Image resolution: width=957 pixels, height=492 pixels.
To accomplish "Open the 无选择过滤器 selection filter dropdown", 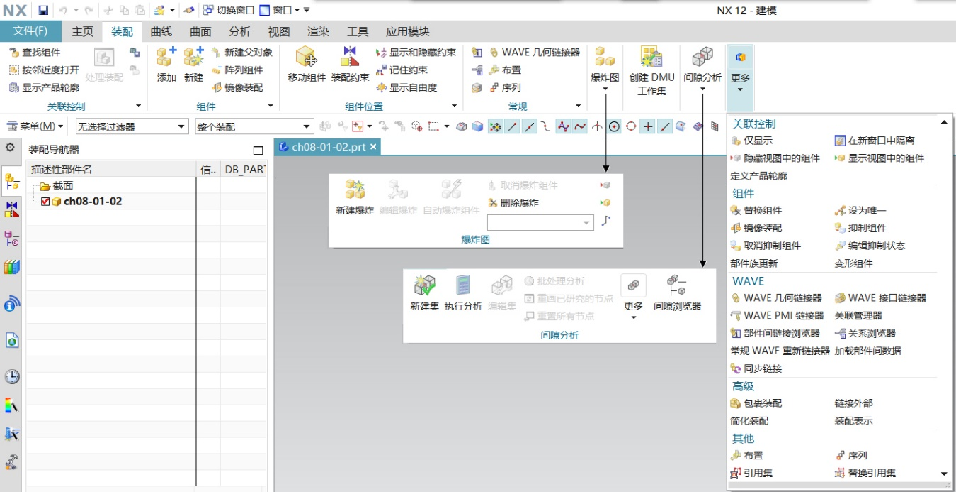I will (x=131, y=127).
